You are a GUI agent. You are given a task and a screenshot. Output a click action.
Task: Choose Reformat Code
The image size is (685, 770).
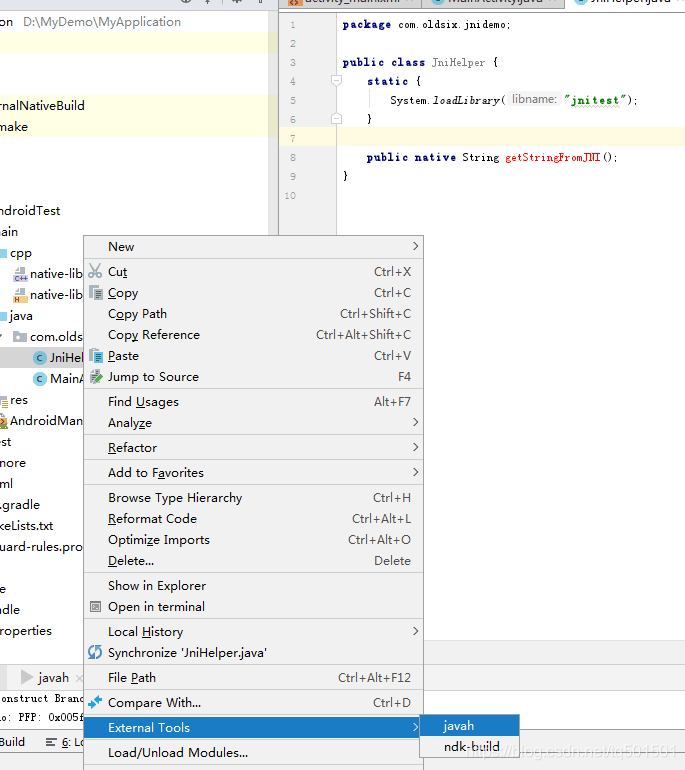point(253,519)
